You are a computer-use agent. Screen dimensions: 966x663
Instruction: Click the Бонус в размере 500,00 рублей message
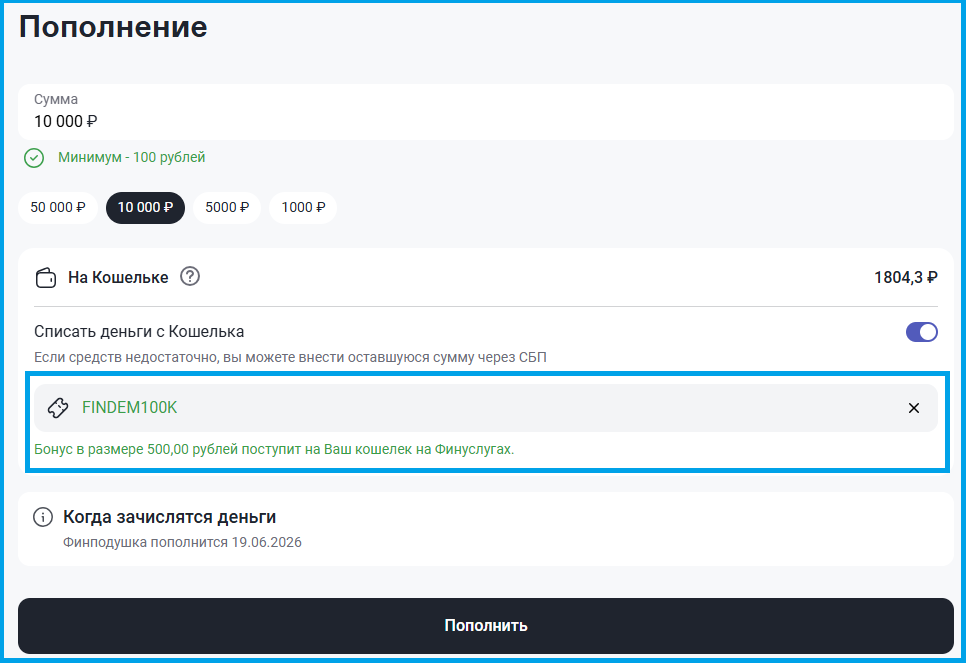click(274, 449)
